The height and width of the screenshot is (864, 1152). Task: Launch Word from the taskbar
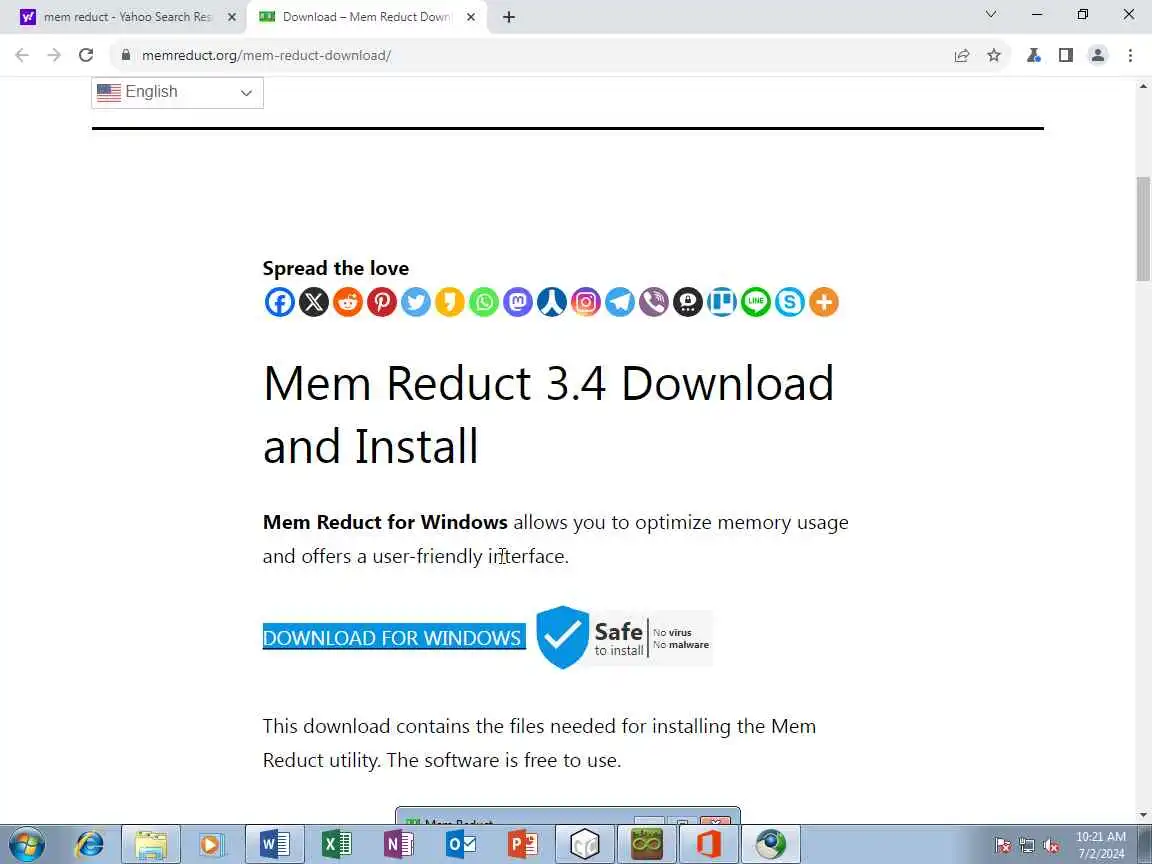275,845
